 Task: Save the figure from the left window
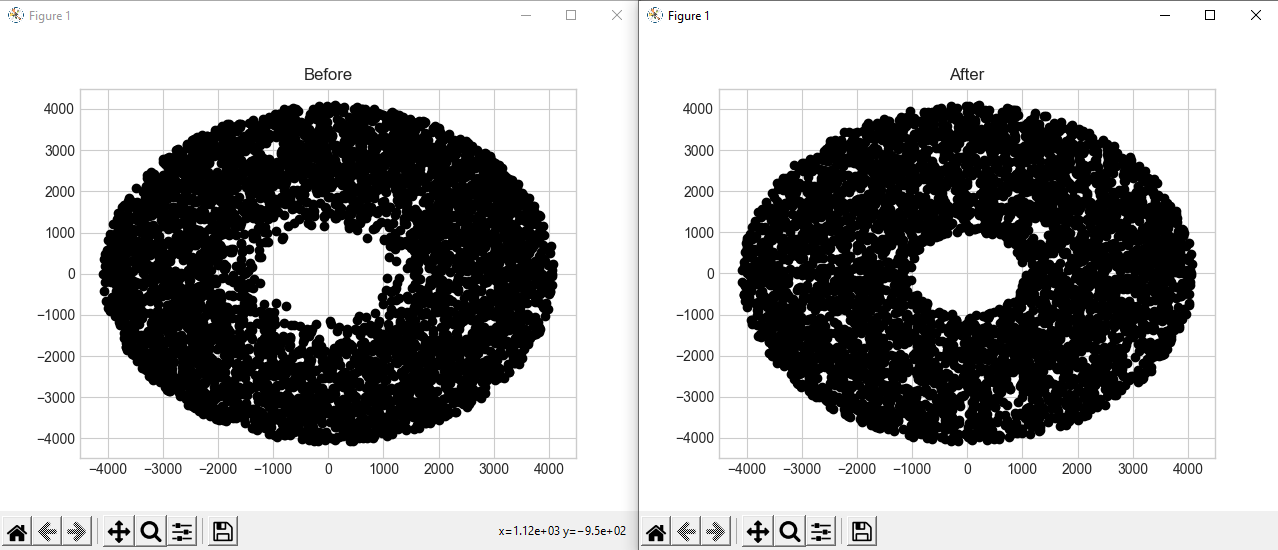(223, 532)
